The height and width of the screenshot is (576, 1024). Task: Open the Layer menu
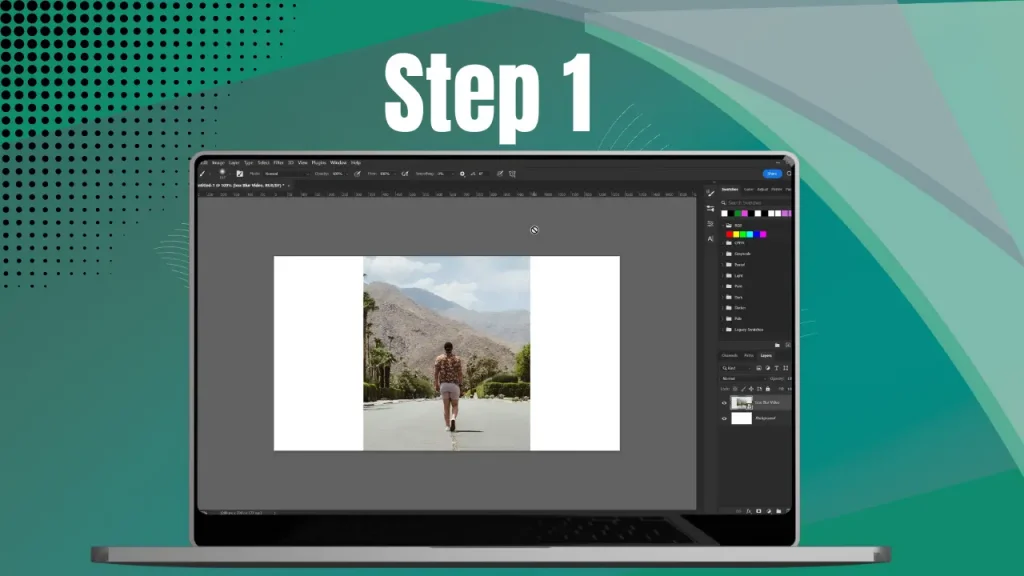(234, 163)
